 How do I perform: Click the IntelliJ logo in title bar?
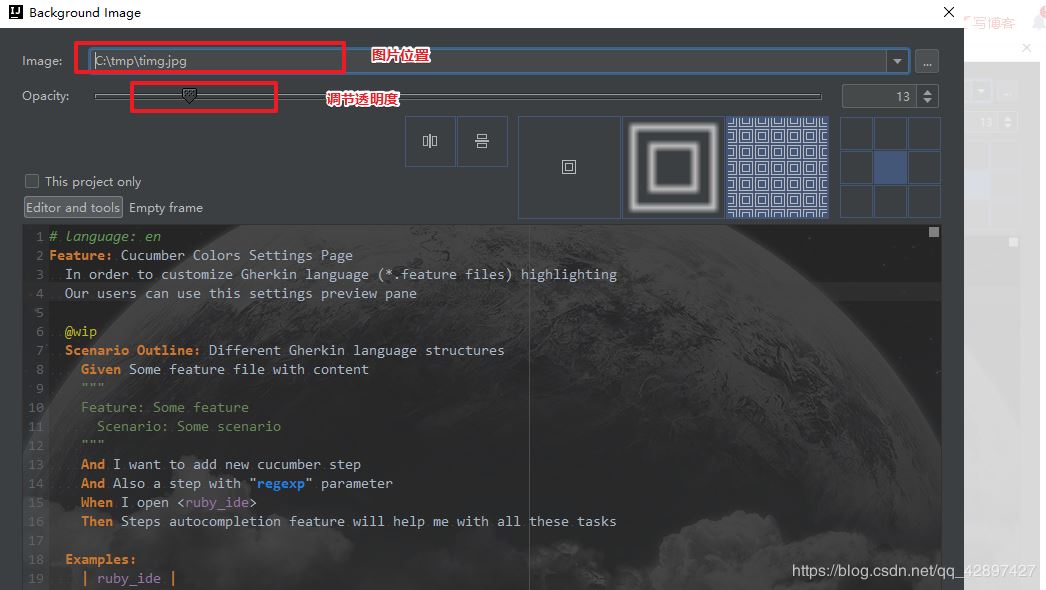pos(15,12)
